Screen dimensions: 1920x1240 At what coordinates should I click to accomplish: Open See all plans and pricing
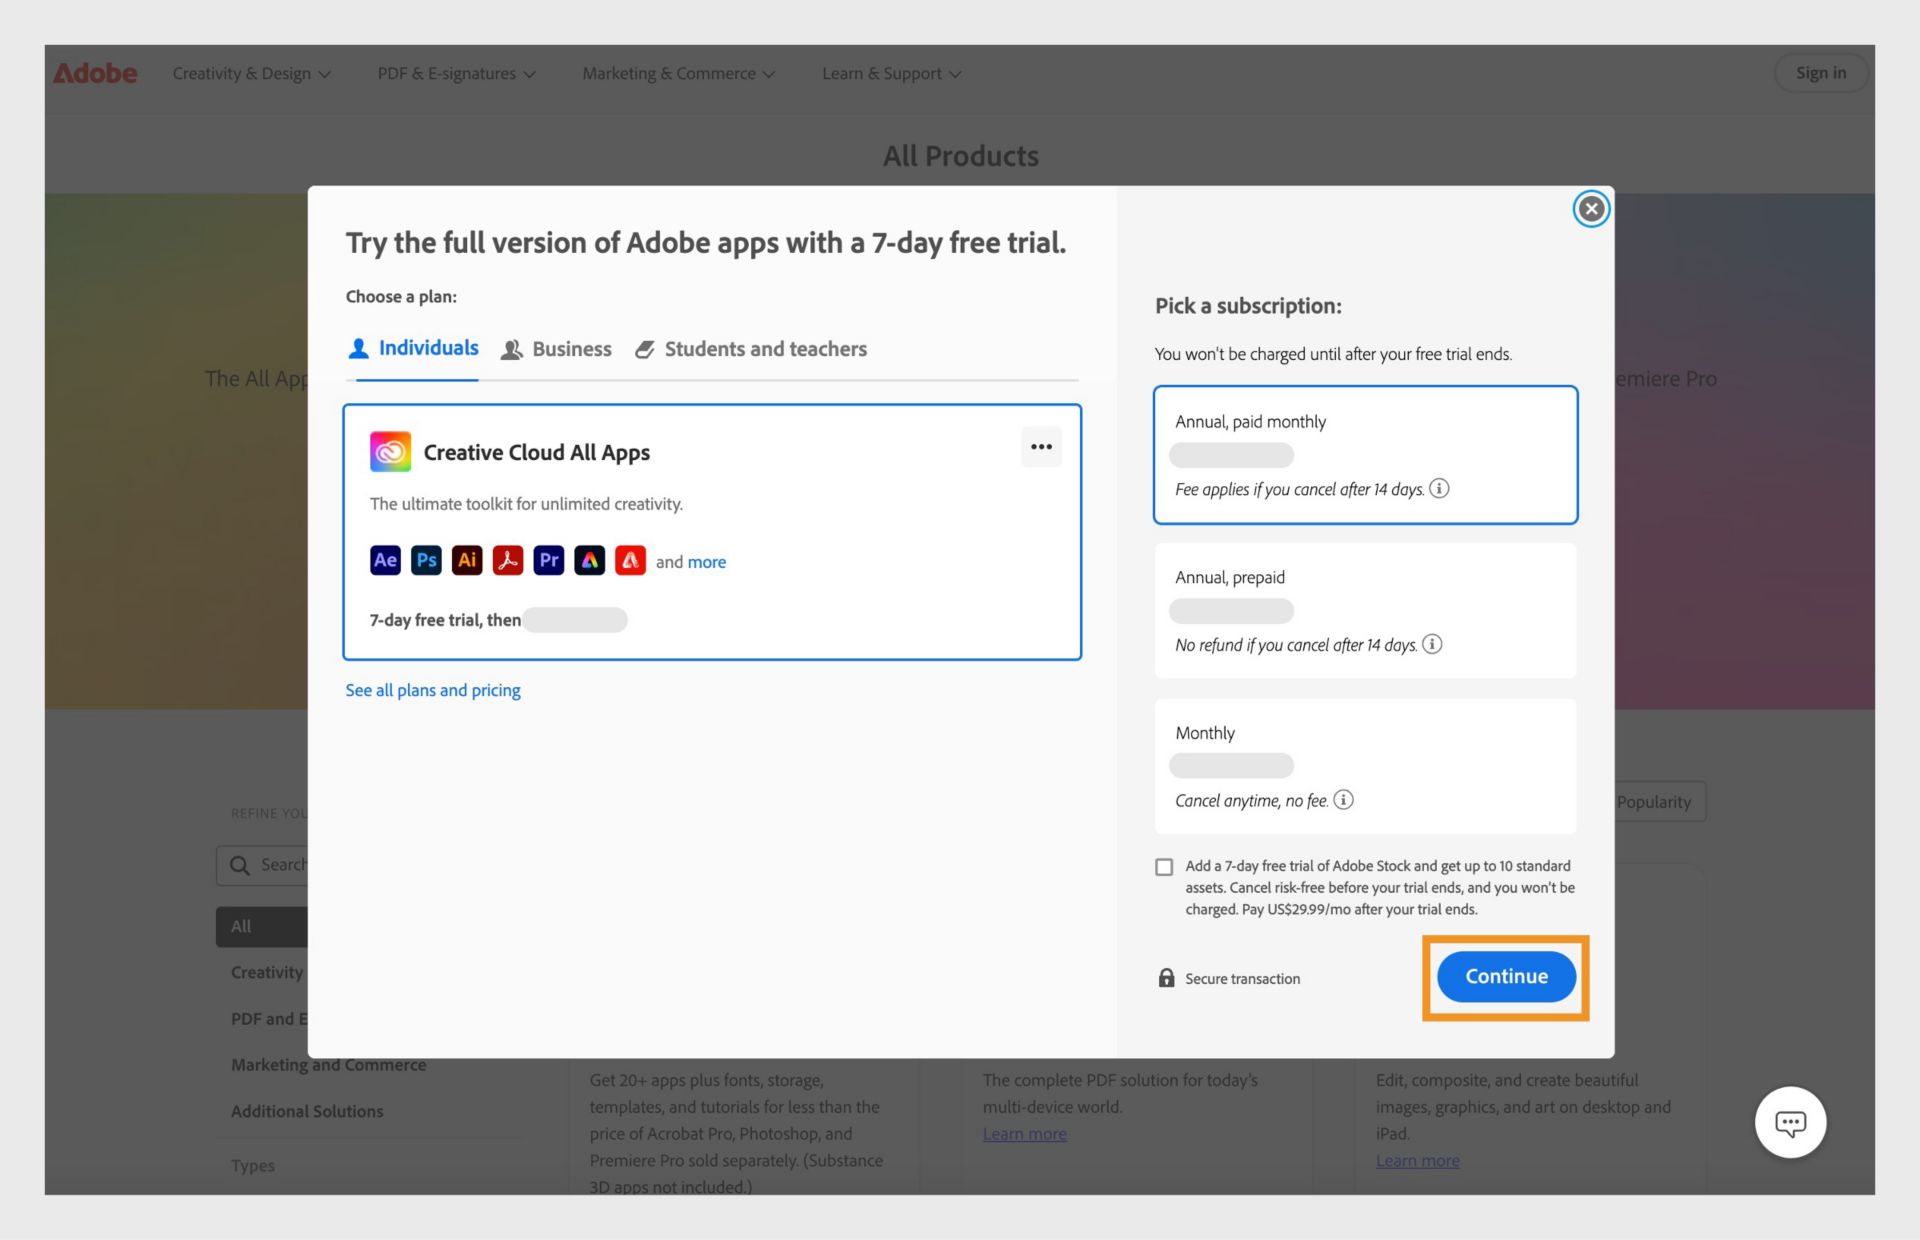[434, 690]
